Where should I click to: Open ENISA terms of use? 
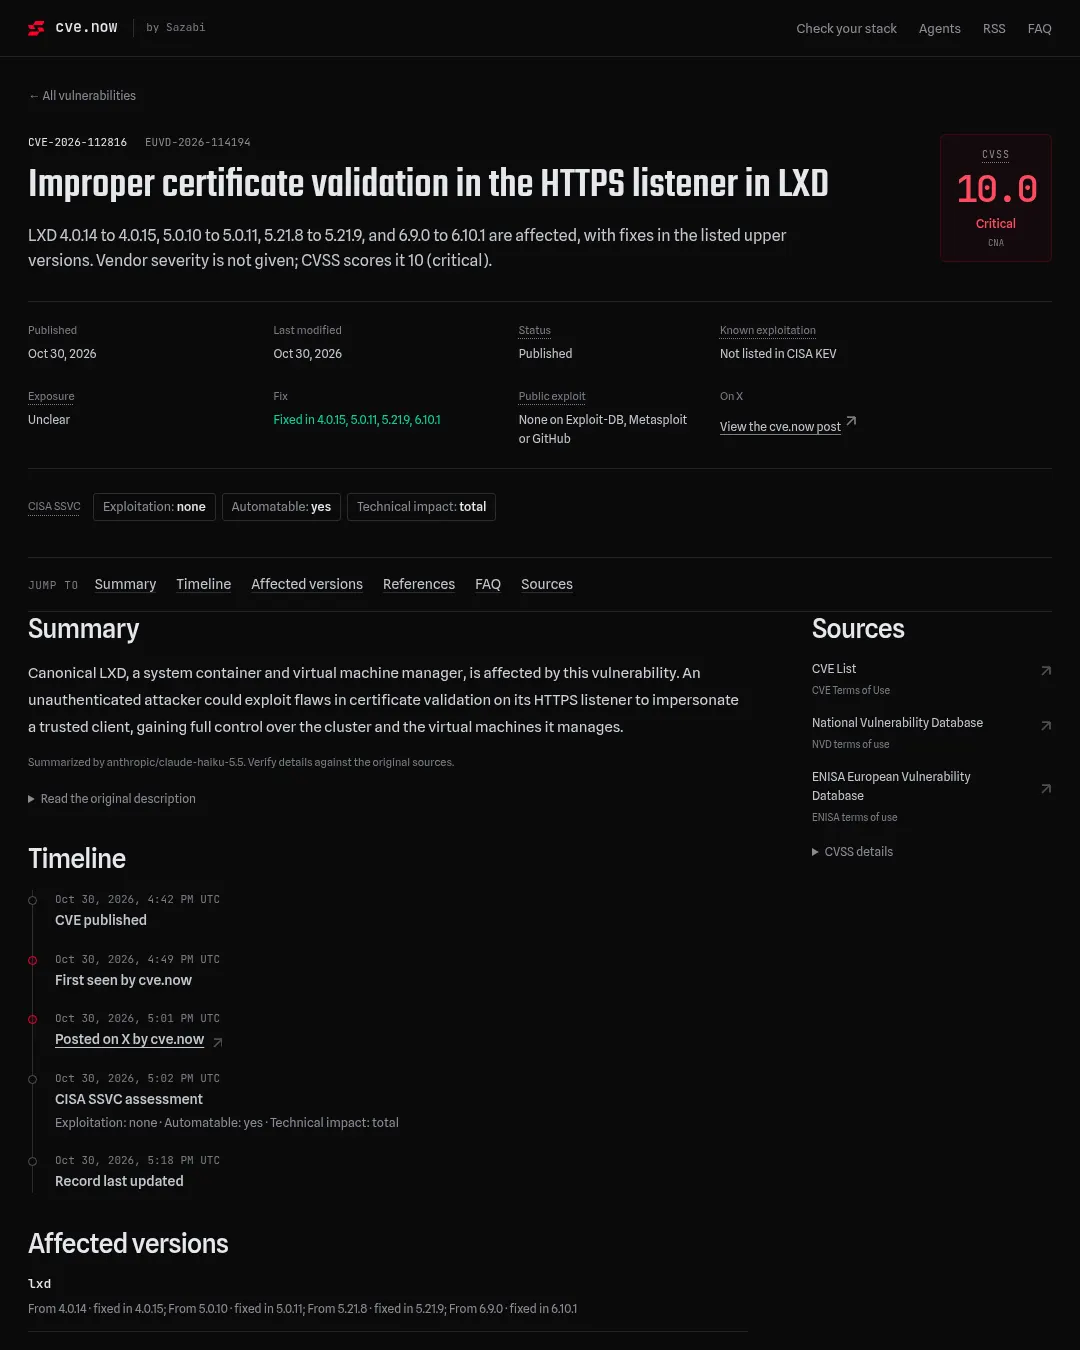(854, 817)
